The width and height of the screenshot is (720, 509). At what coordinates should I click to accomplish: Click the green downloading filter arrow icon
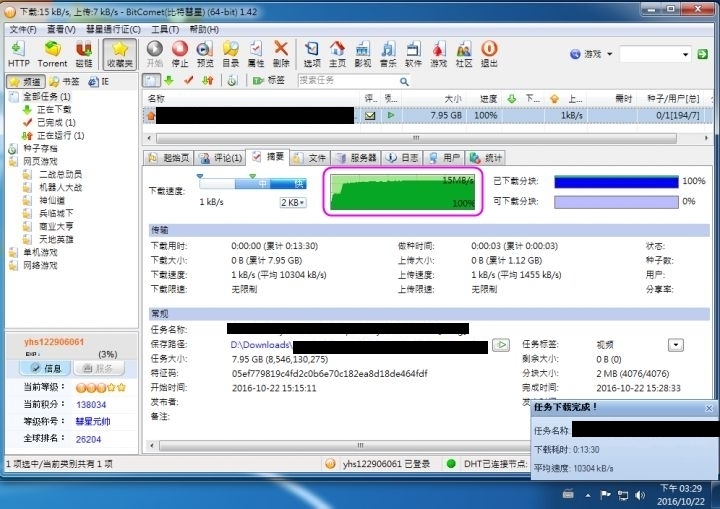point(169,81)
